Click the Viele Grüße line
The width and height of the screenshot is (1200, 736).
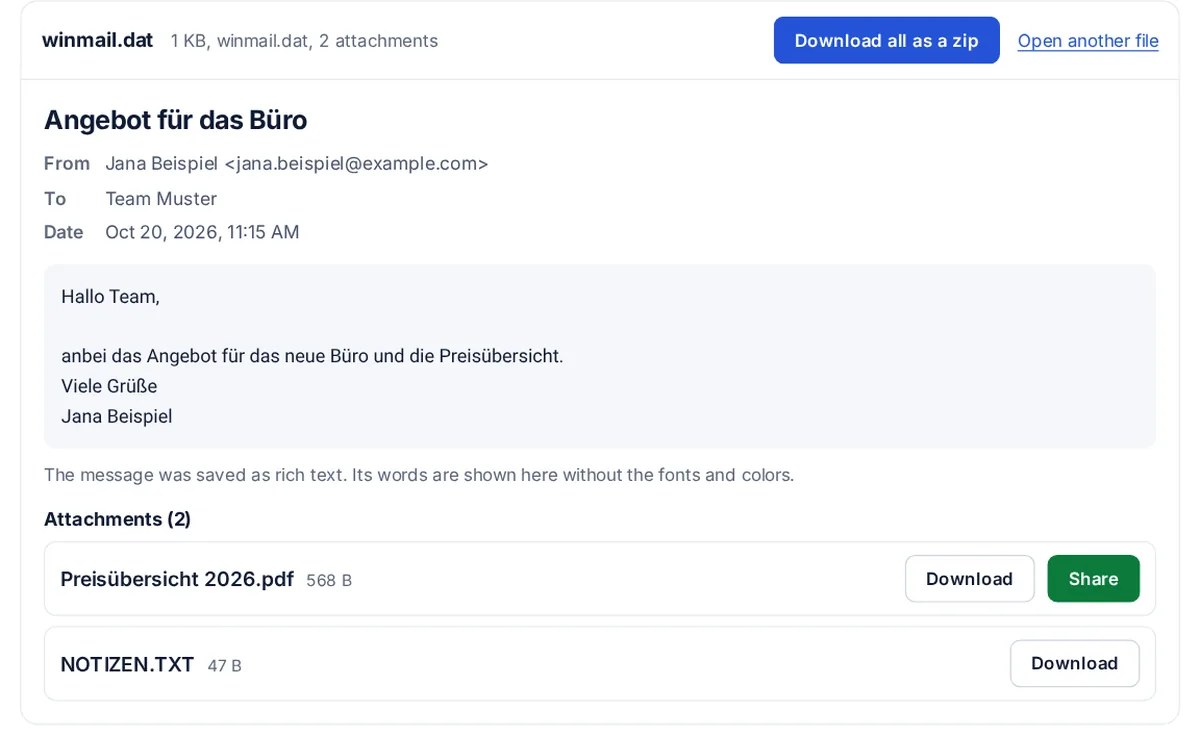(x=109, y=386)
